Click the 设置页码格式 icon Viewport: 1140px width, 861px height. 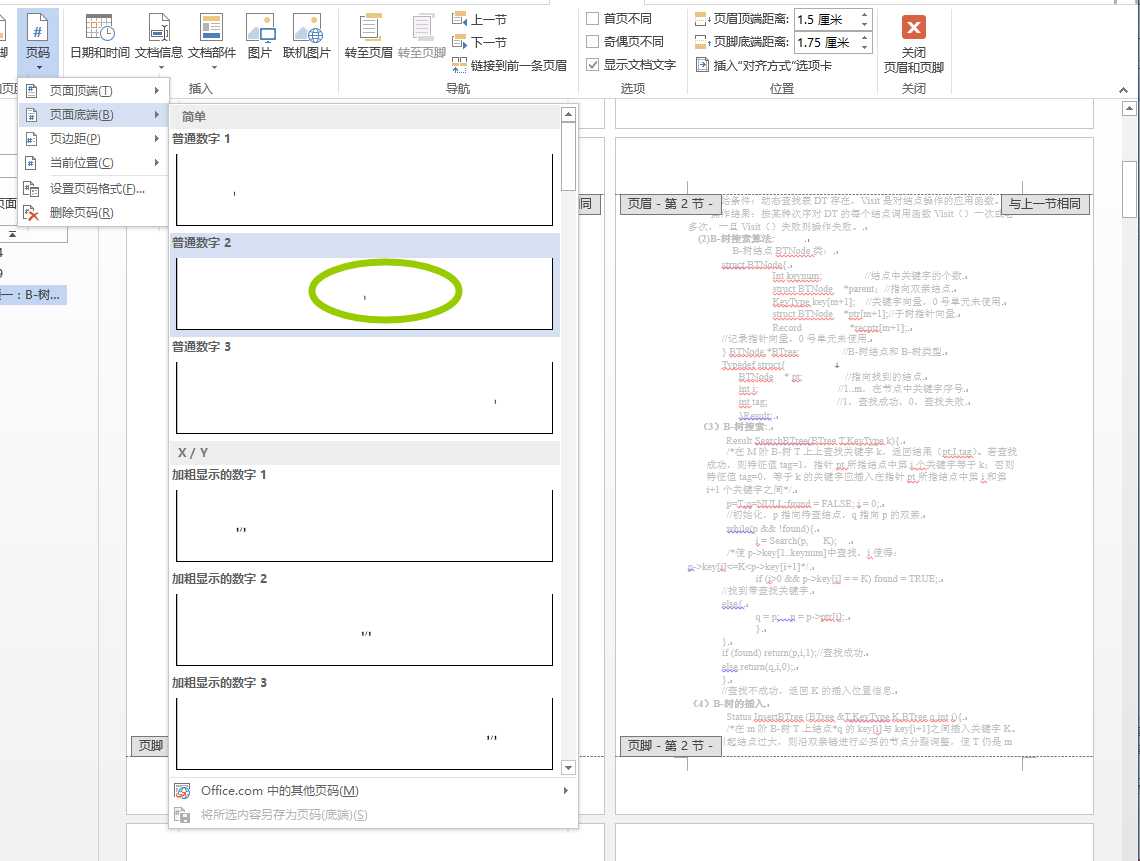coord(31,189)
